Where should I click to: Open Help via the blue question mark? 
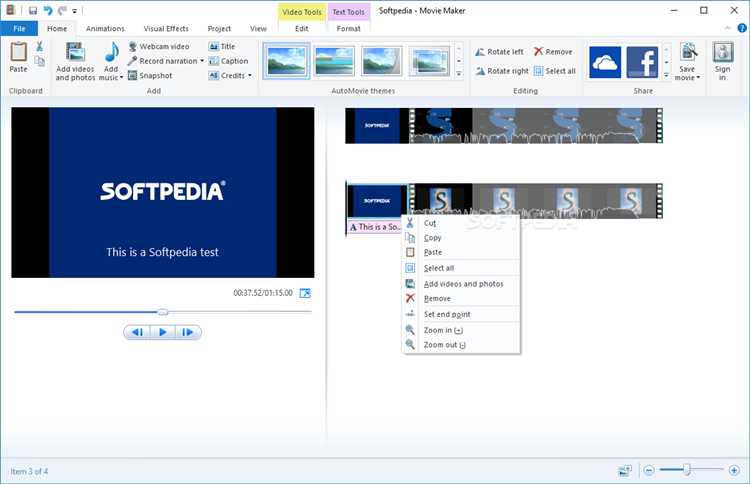[742, 28]
